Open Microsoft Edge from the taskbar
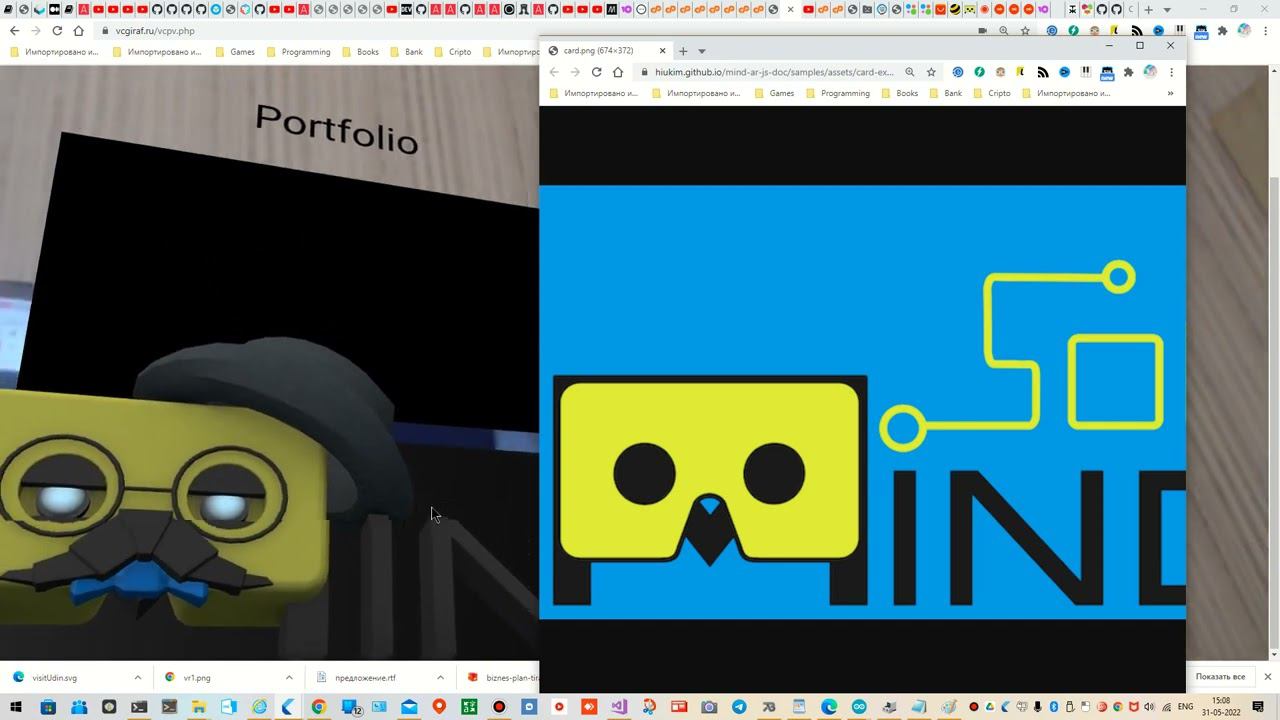Screen dimensions: 1280x720 [x=829, y=707]
